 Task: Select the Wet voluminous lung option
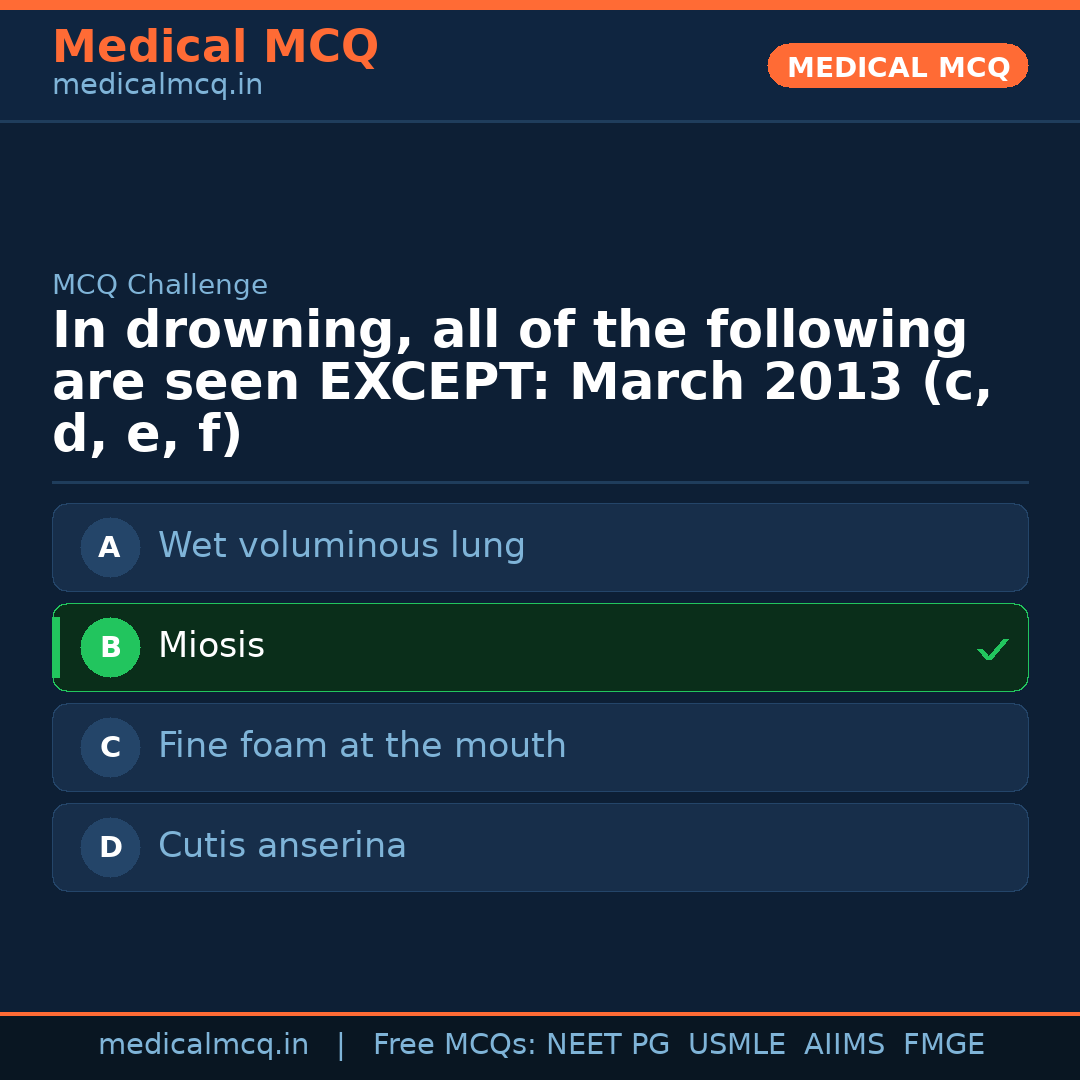click(x=540, y=547)
